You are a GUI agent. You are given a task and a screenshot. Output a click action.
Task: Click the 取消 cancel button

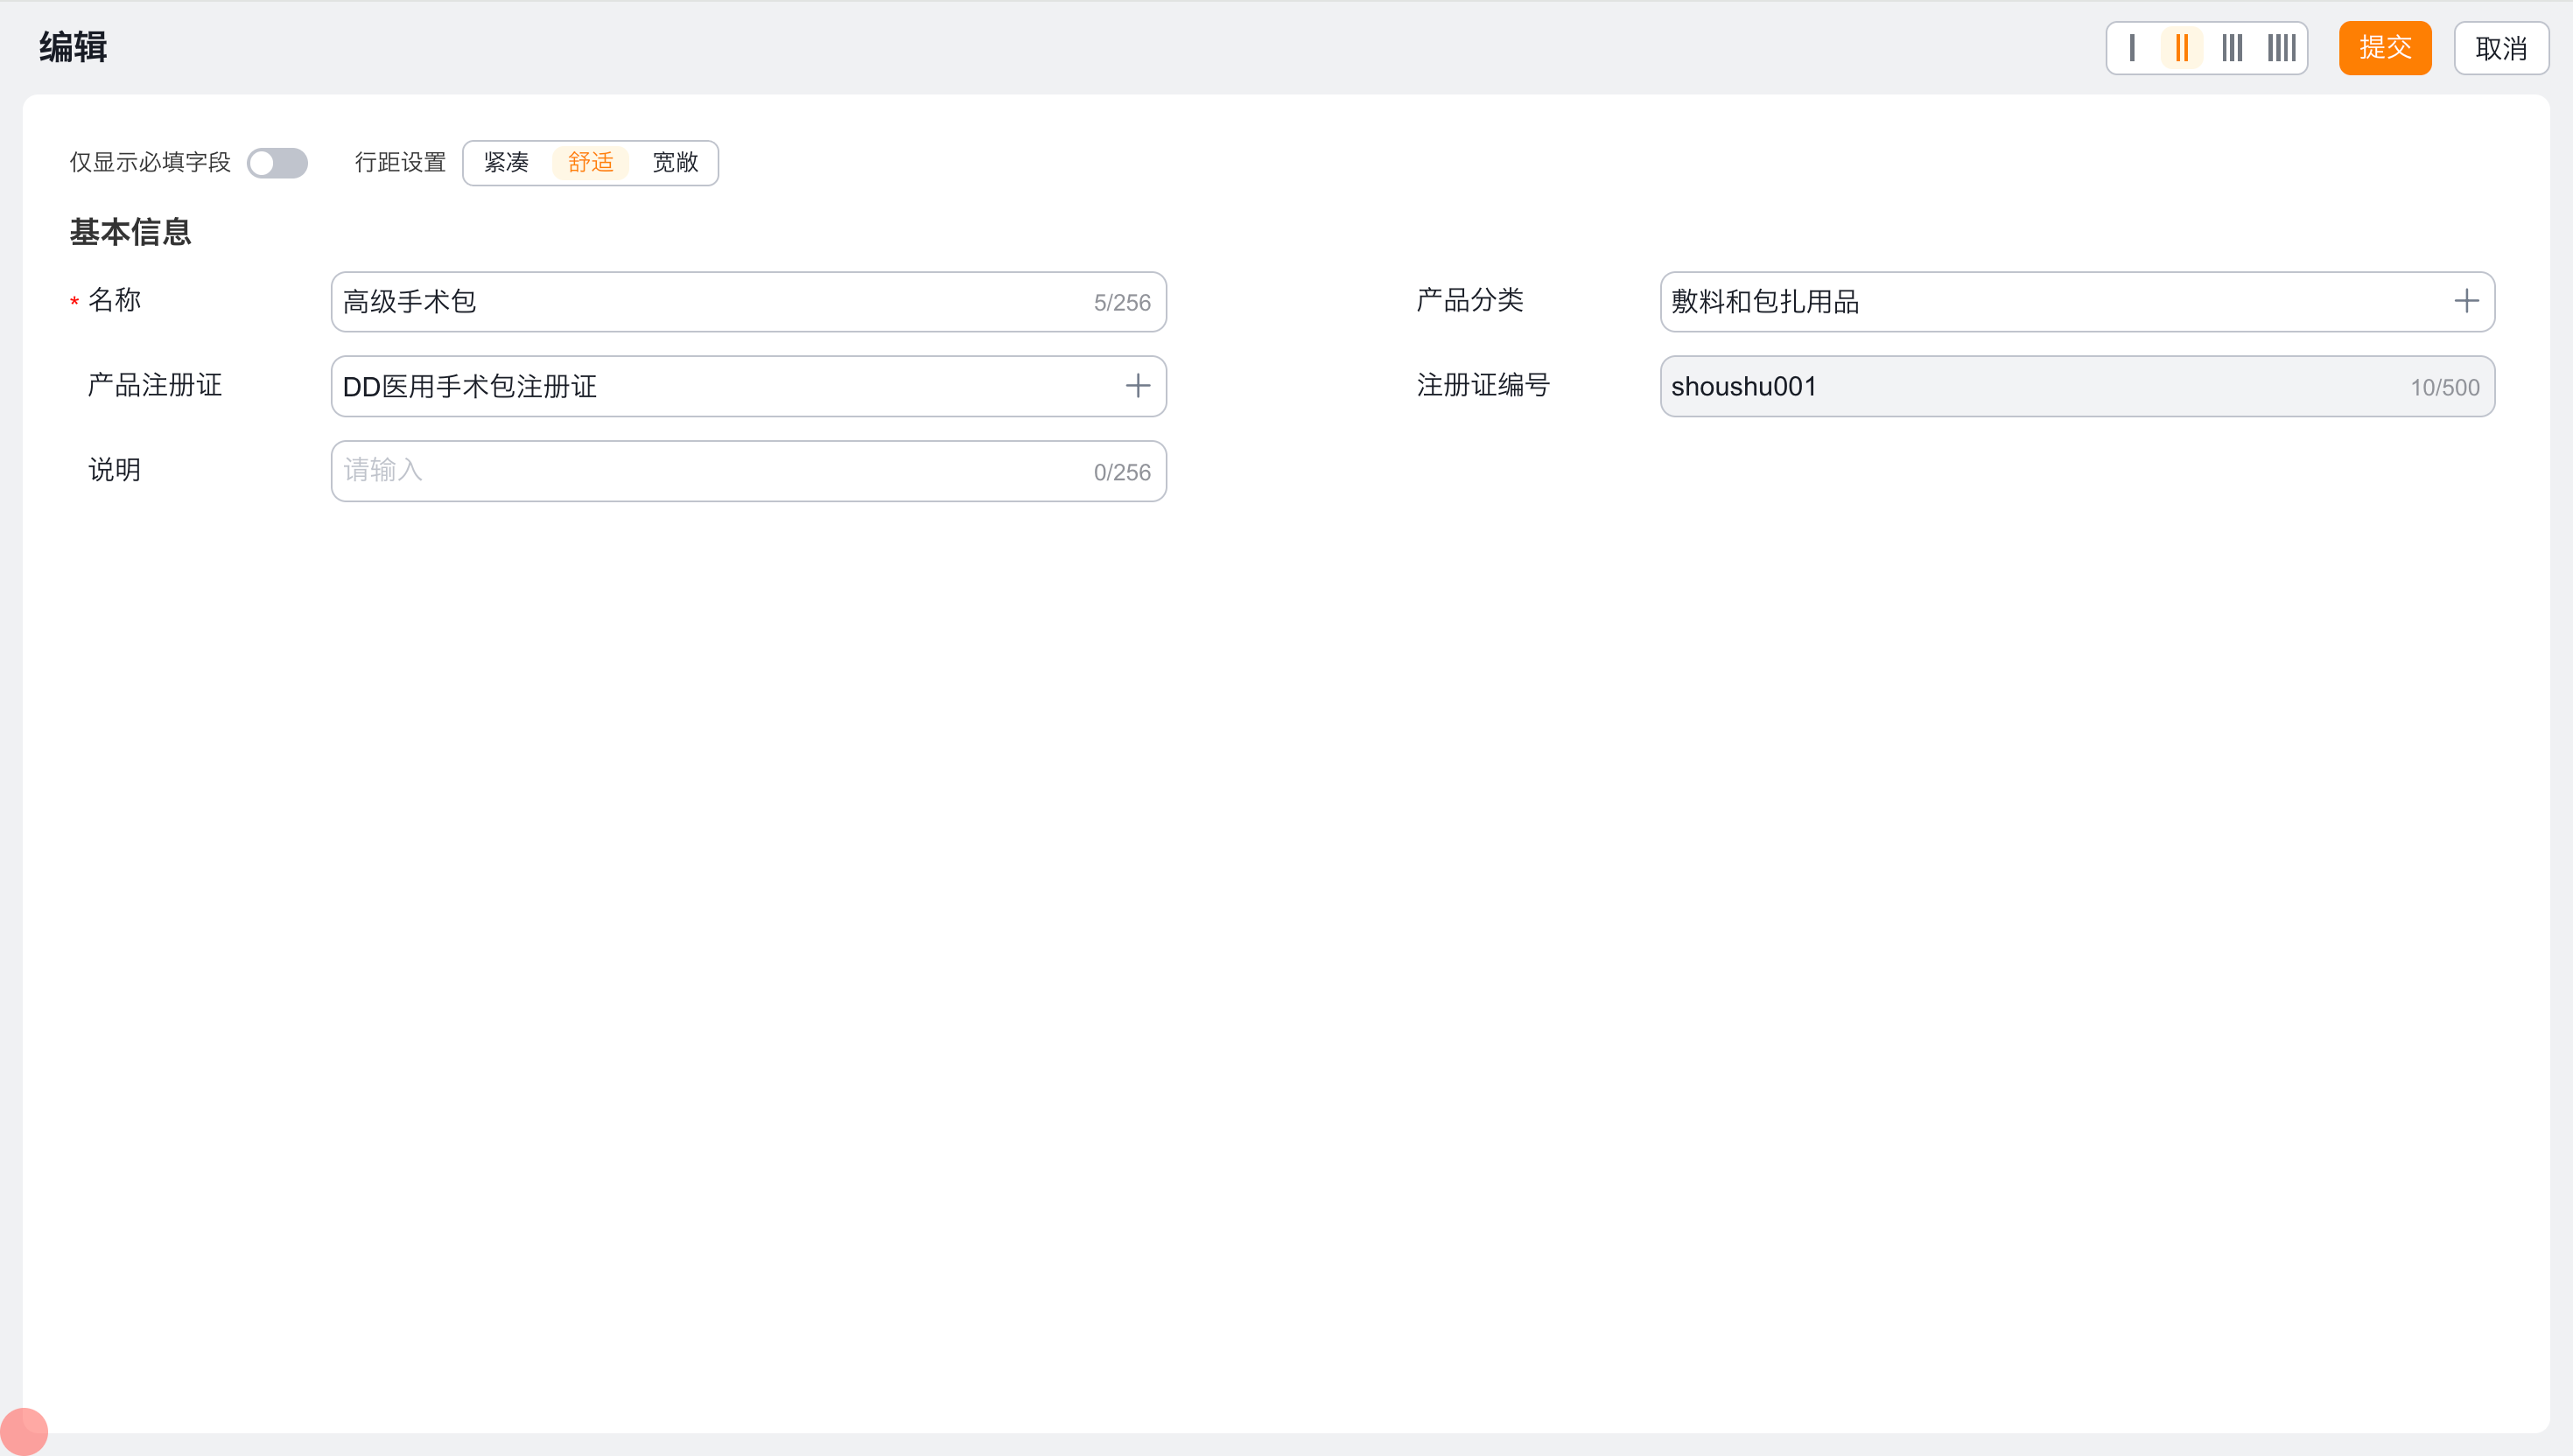point(2500,48)
